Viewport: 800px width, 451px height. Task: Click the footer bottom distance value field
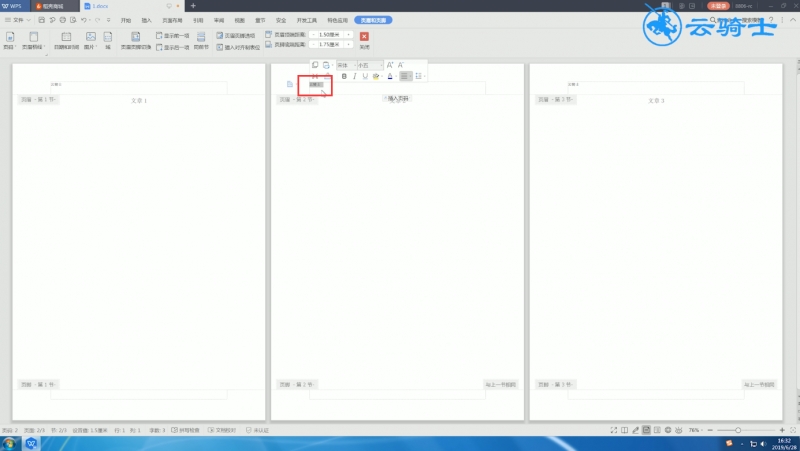pyautogui.click(x=329, y=44)
